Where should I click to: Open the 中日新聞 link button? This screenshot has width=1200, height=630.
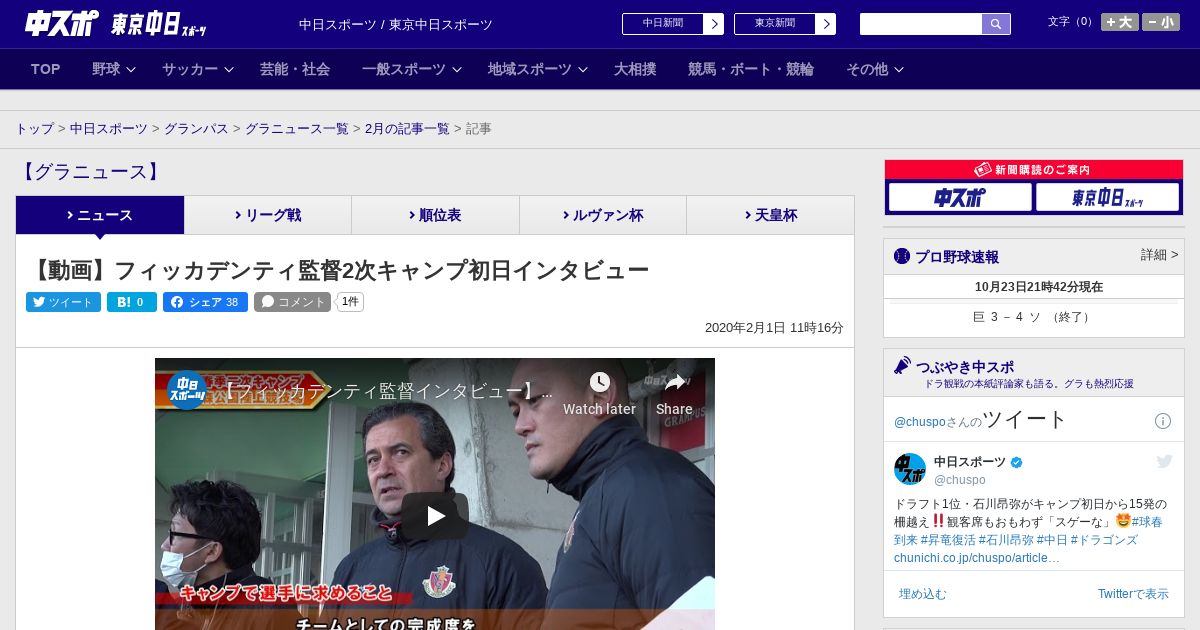pos(672,24)
